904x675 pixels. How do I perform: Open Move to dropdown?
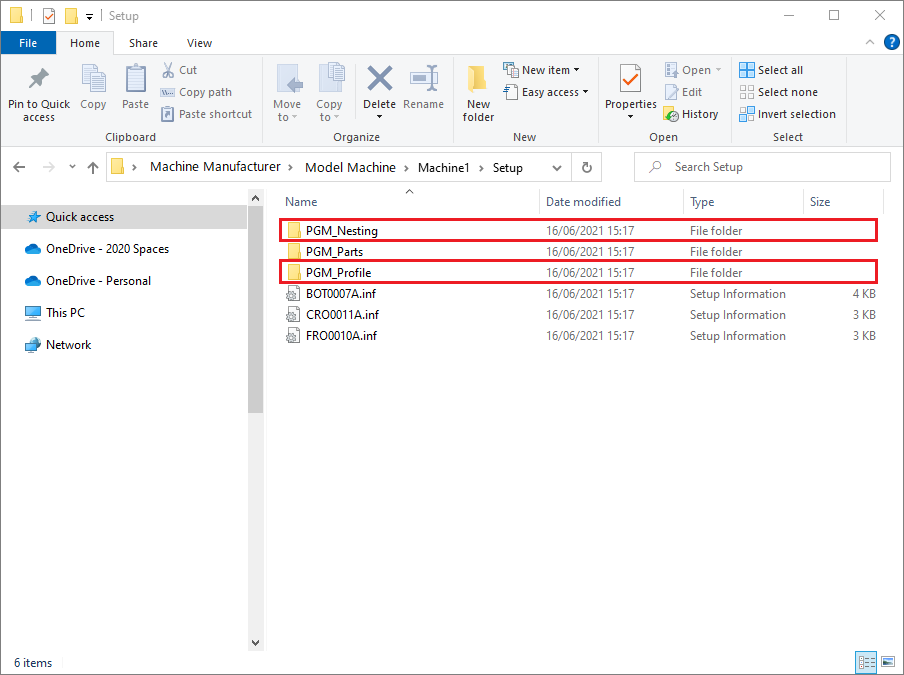[287, 93]
